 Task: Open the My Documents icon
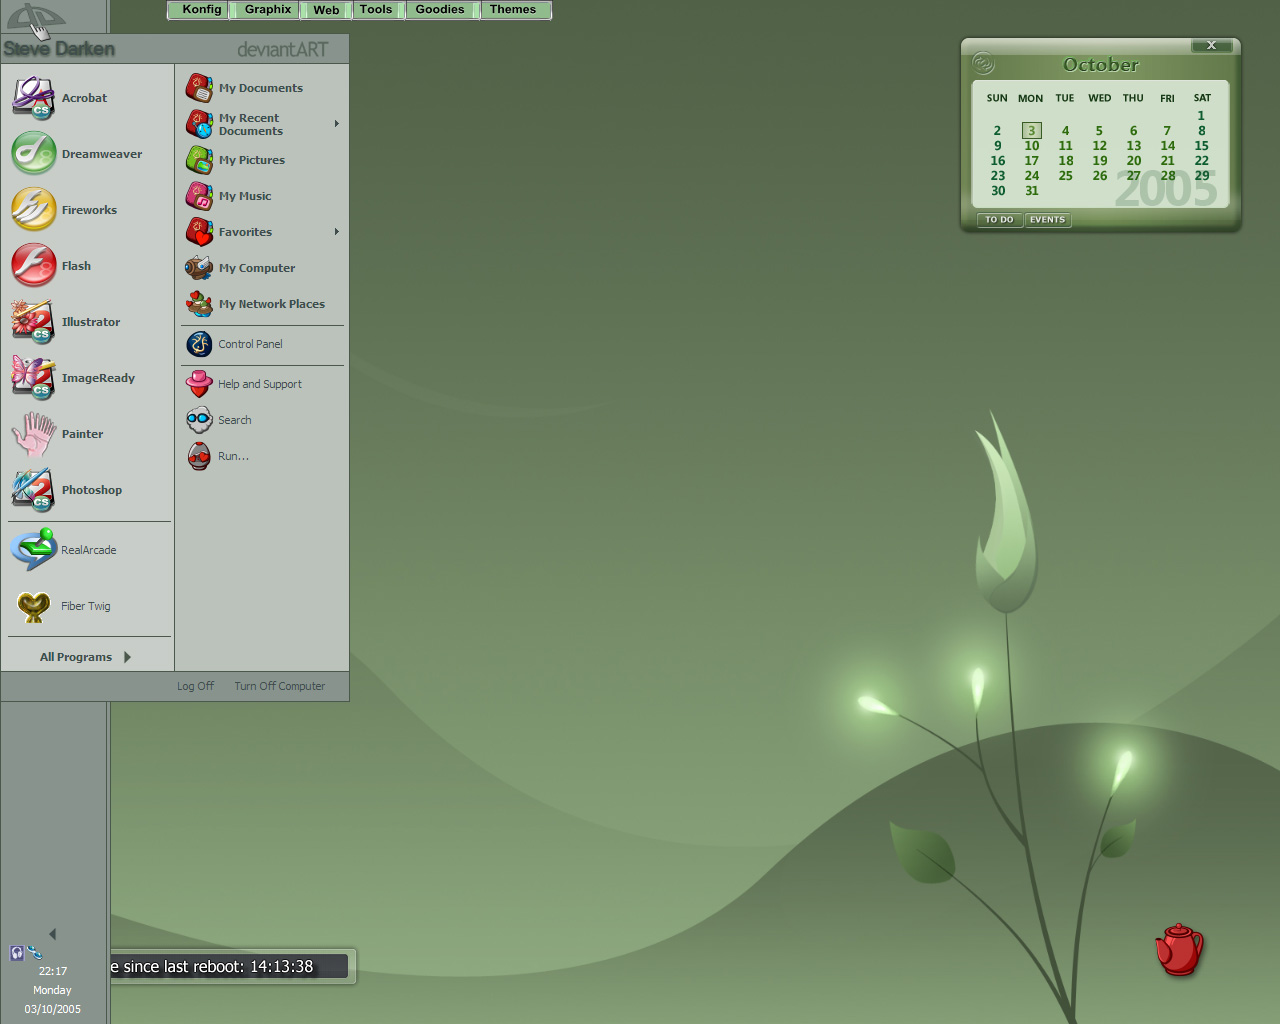(x=199, y=88)
